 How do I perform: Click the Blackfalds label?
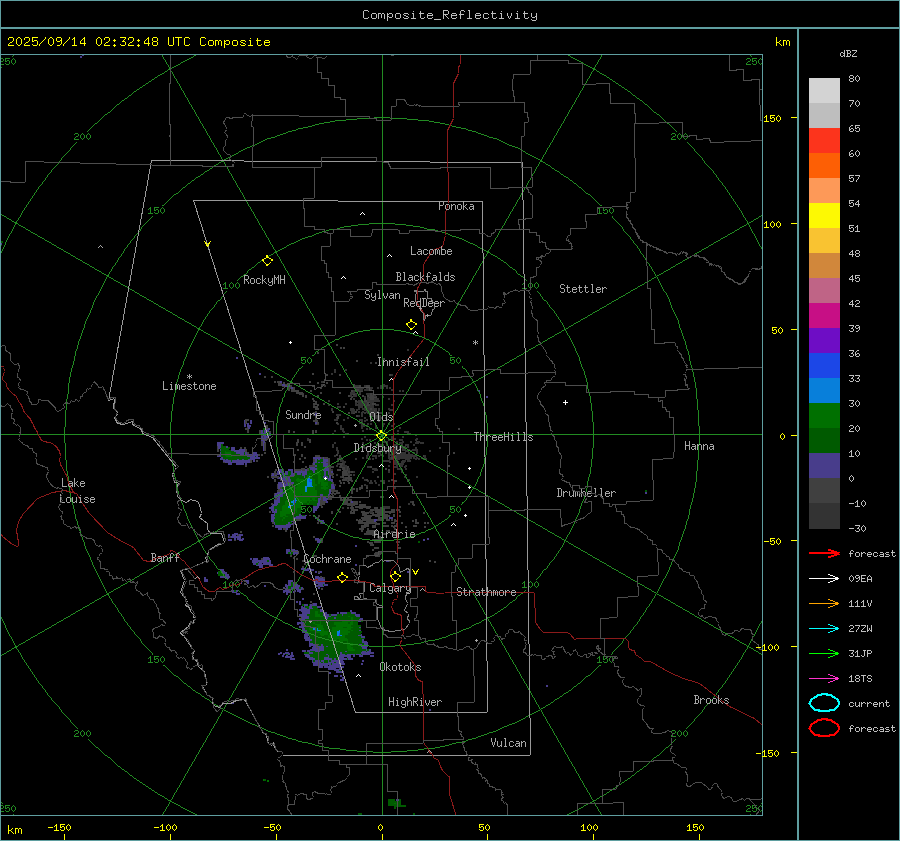[425, 277]
